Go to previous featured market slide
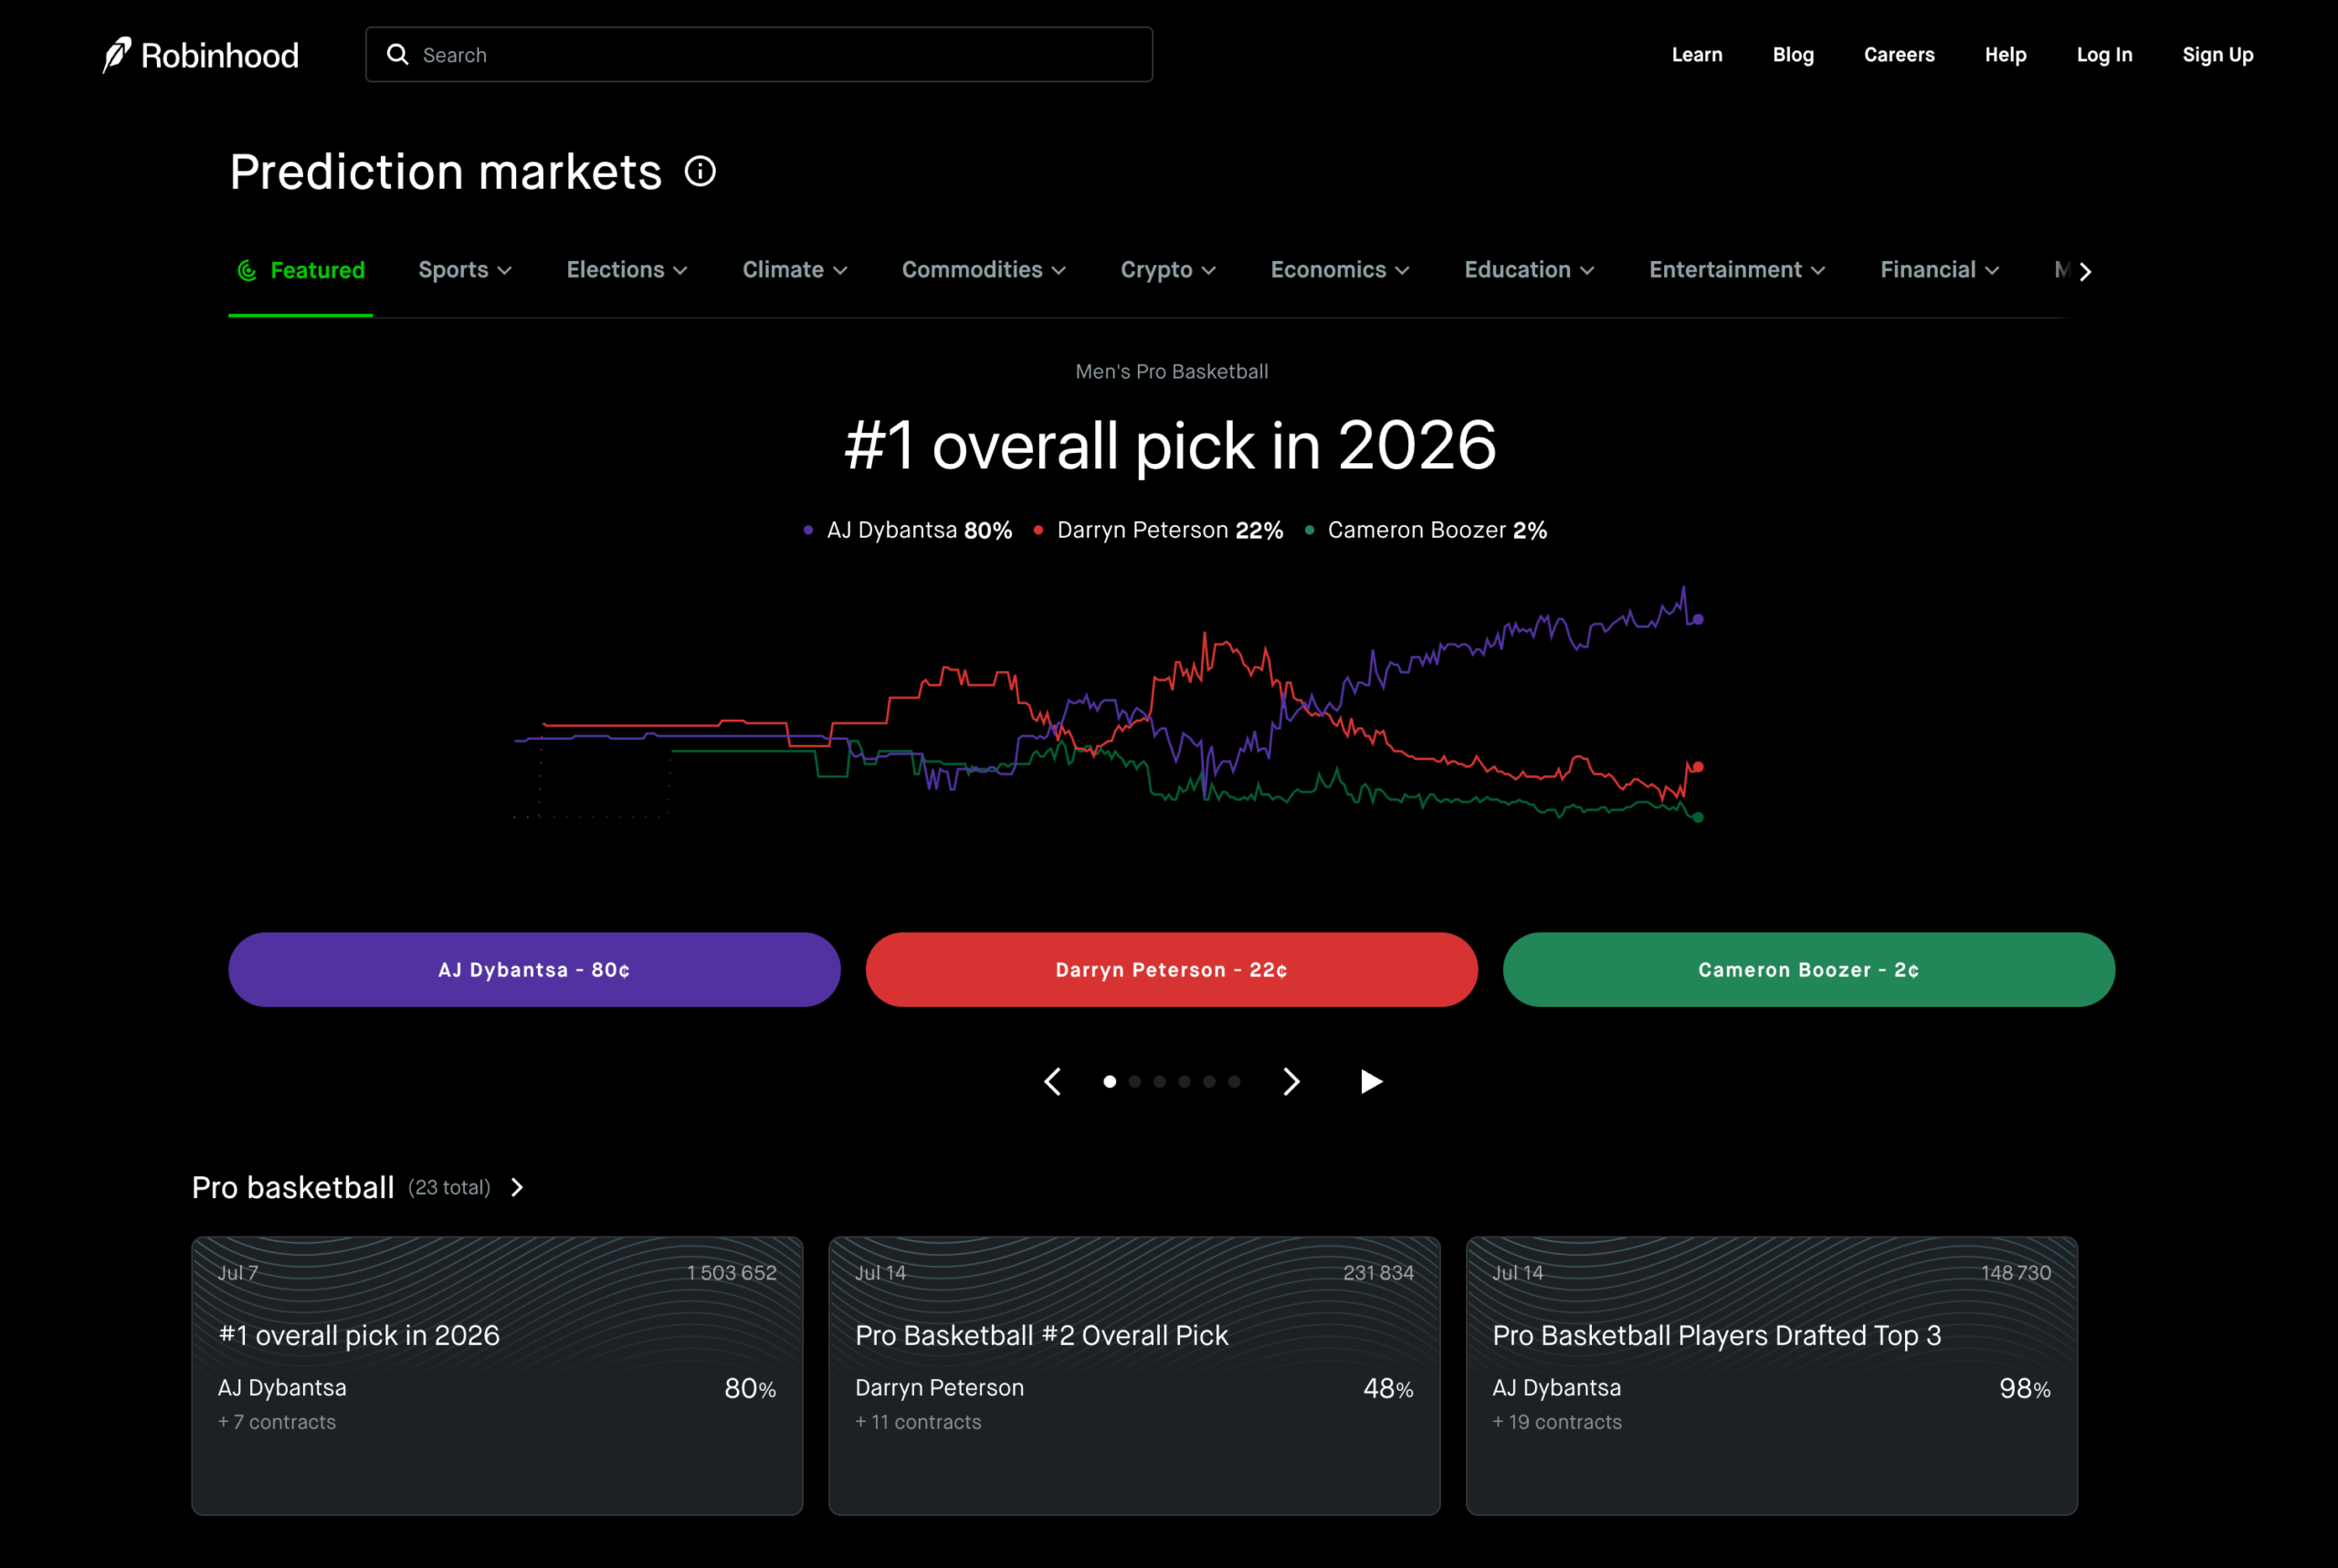This screenshot has height=1568, width=2338. click(x=1052, y=1081)
